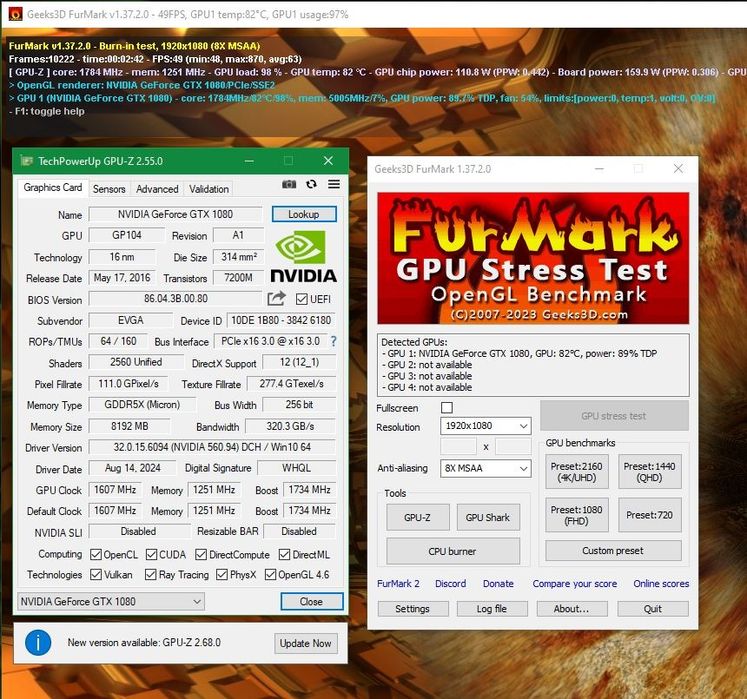Image resolution: width=747 pixels, height=699 pixels.
Task: Click the Device ID value field
Action: [281, 320]
